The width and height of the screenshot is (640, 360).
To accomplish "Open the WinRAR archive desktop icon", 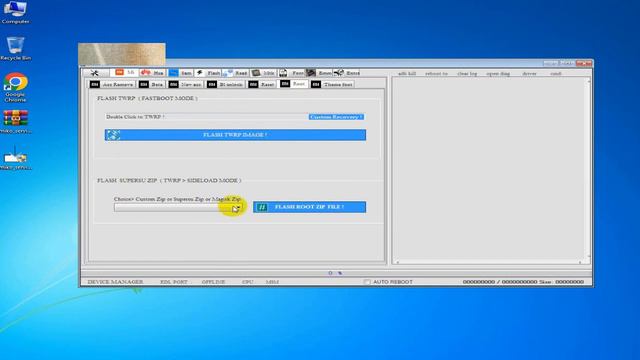I will (16, 122).
